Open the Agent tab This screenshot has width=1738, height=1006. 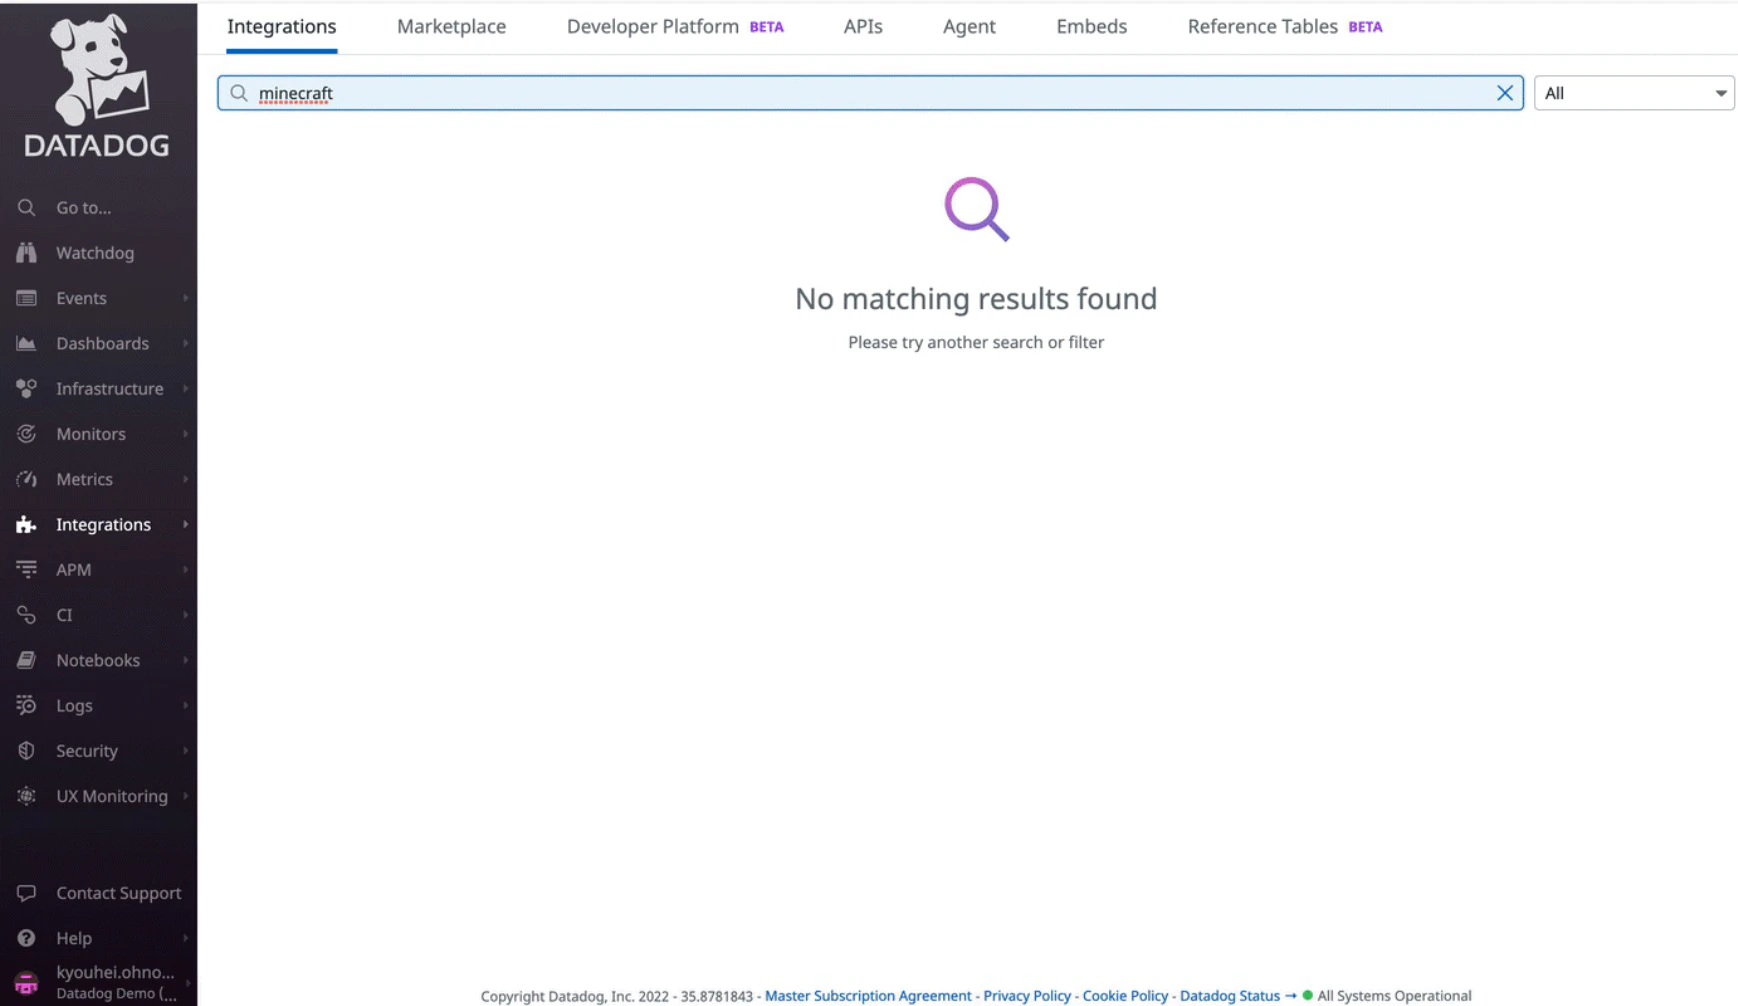968,27
